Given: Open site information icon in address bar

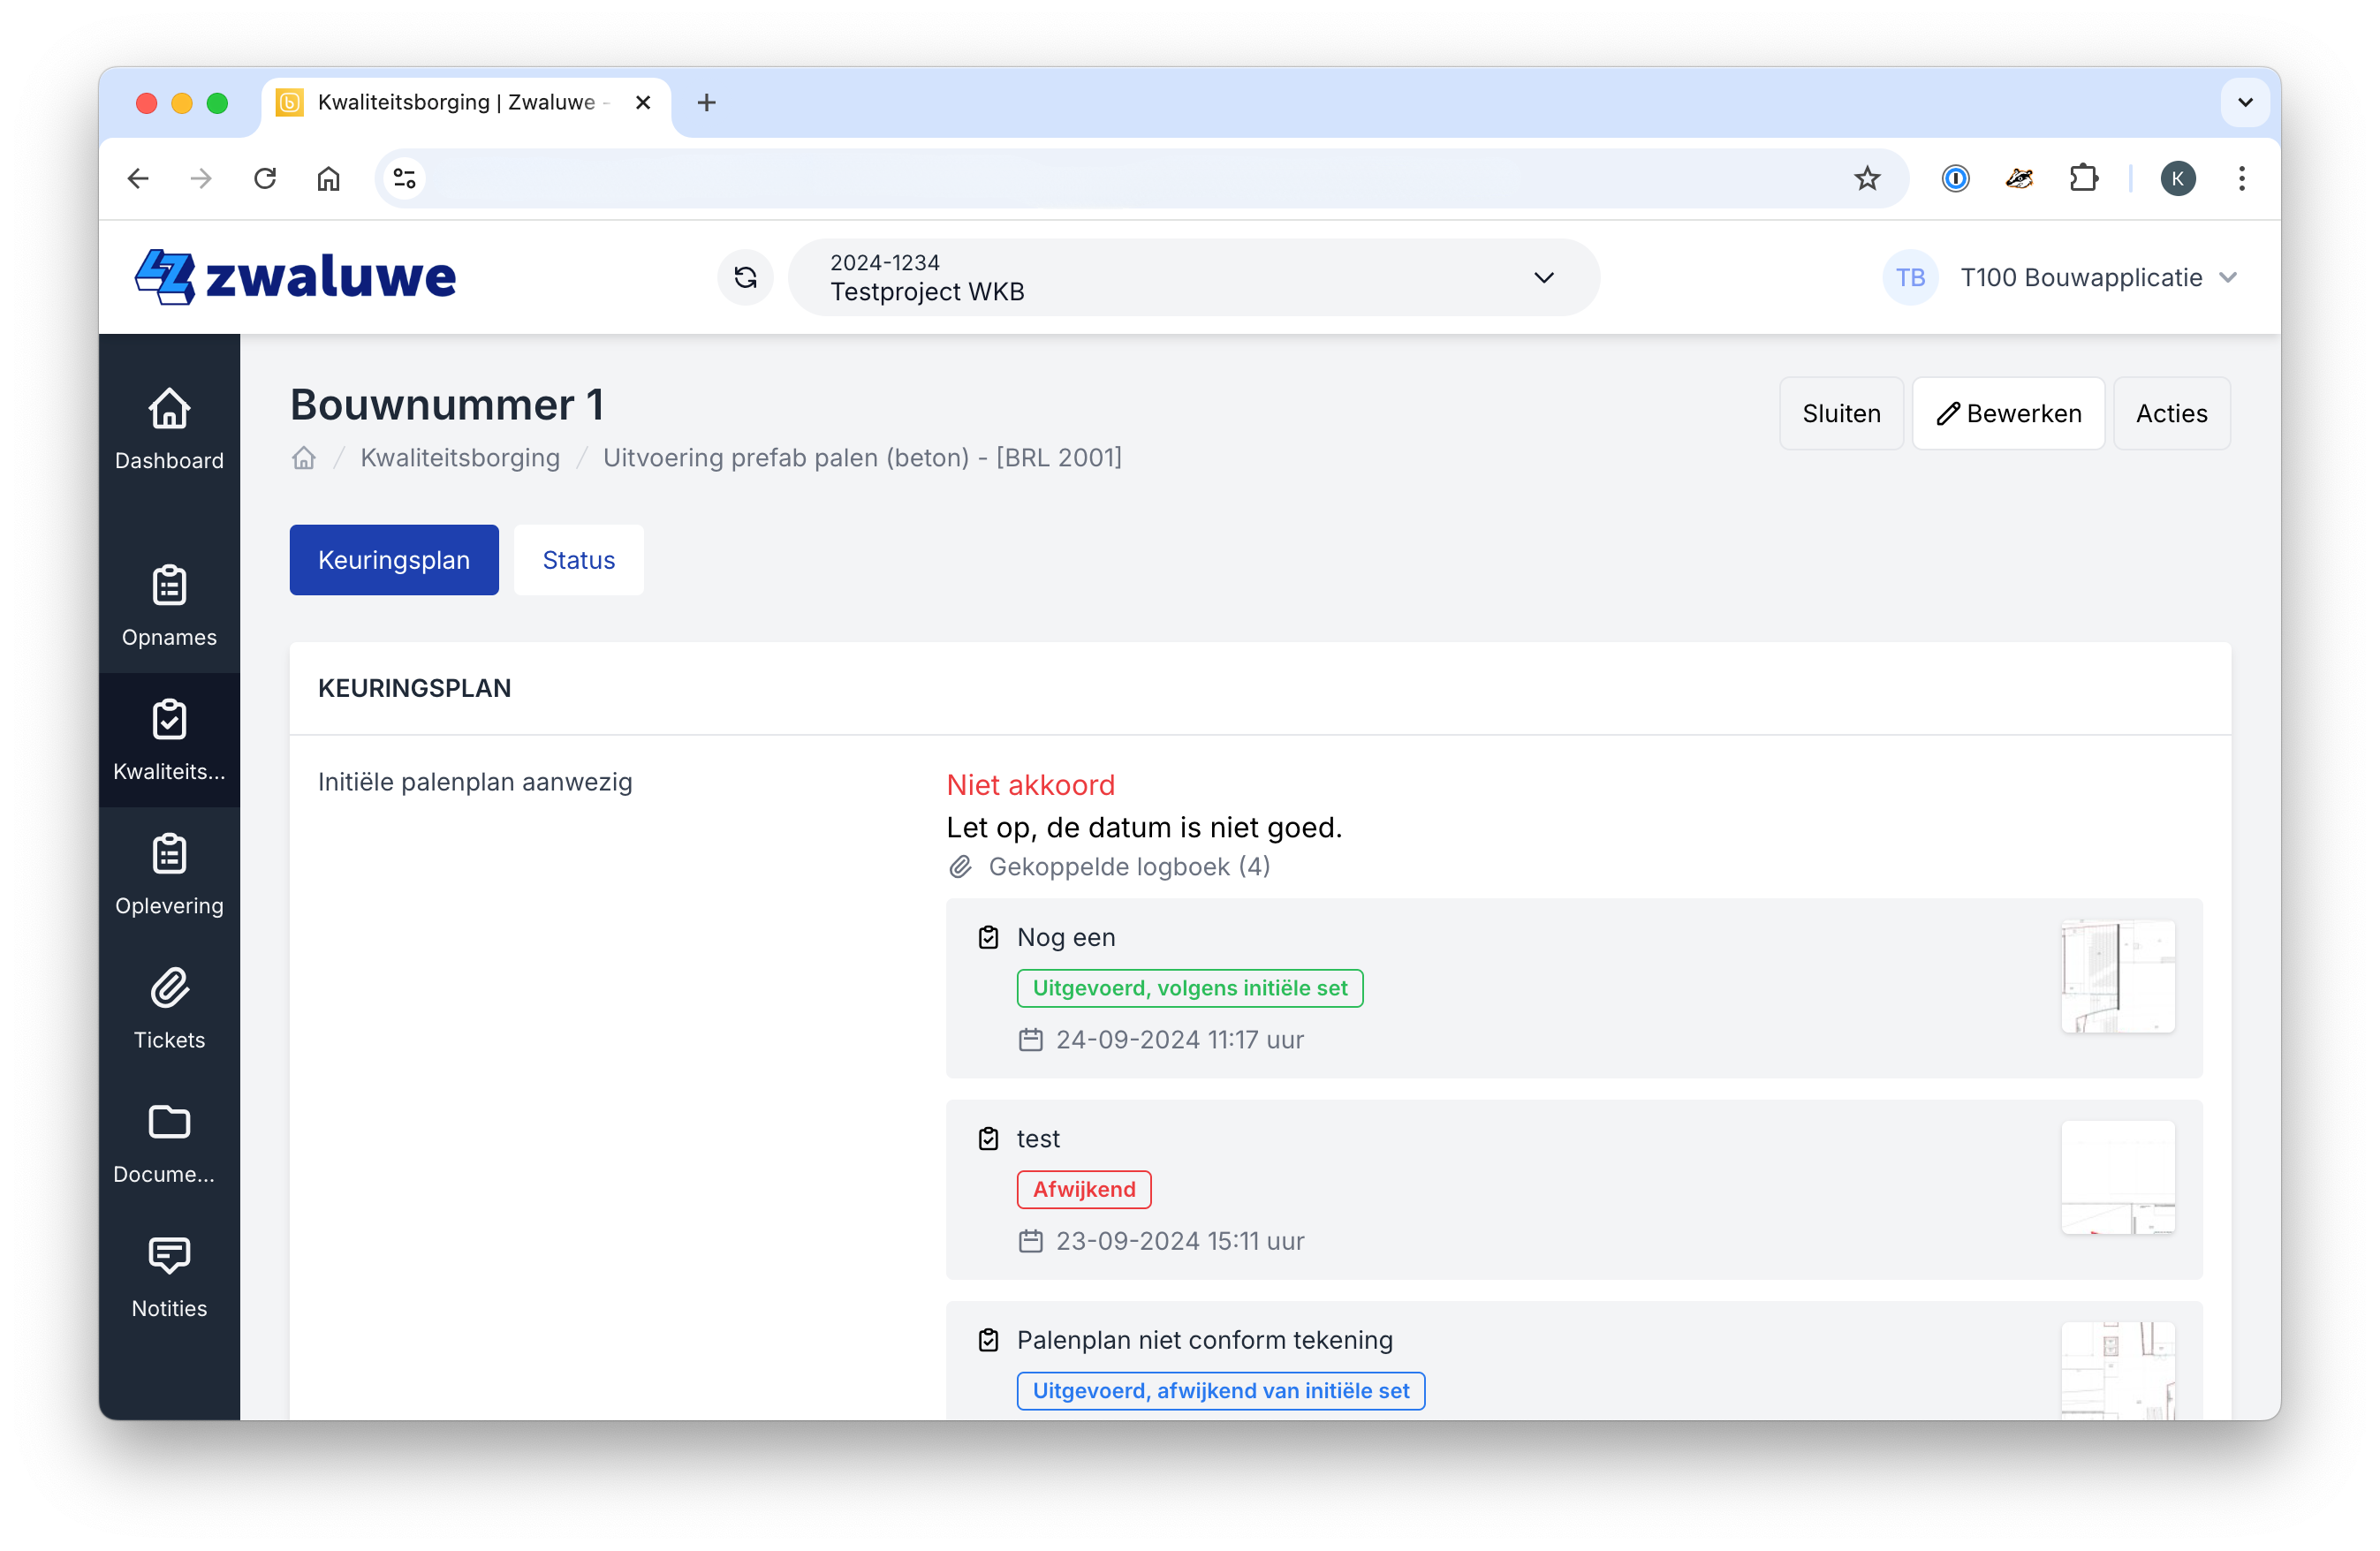Looking at the screenshot, I should click(x=404, y=178).
